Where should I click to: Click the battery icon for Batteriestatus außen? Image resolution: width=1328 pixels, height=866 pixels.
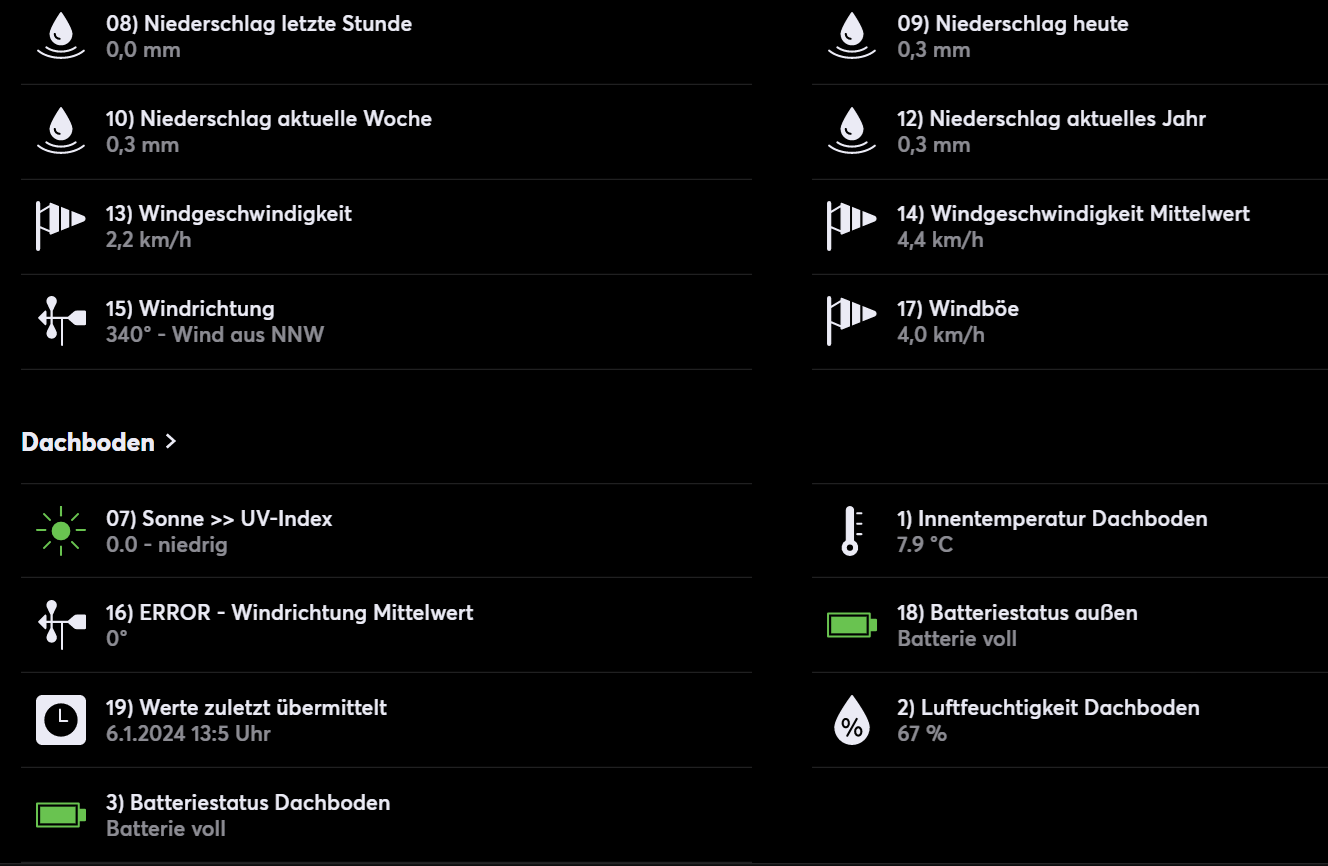(x=851, y=625)
